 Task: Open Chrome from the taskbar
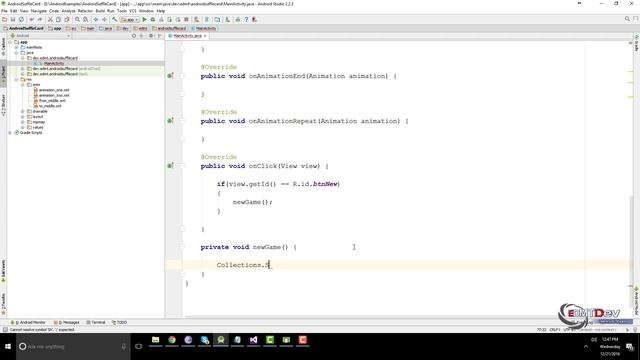172,340
